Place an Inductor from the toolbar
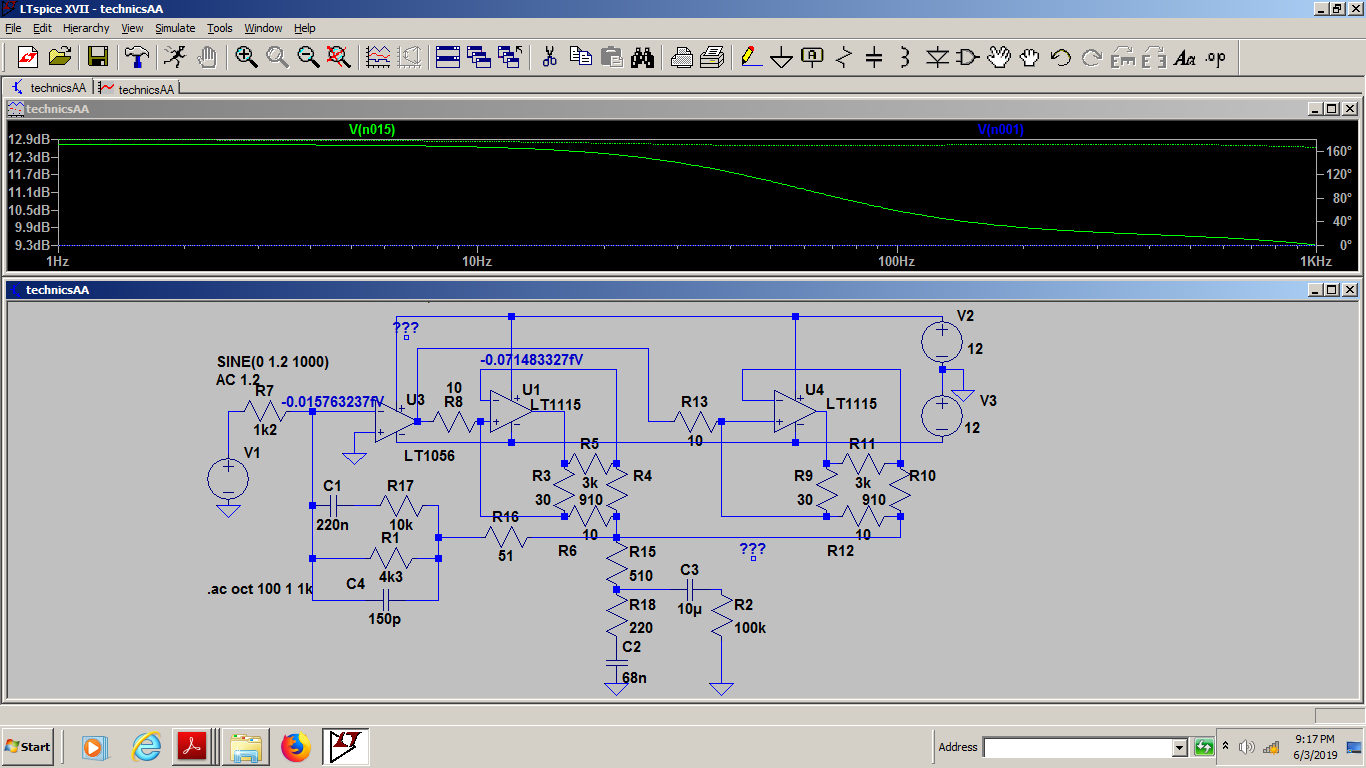The image size is (1366, 768). (x=905, y=57)
